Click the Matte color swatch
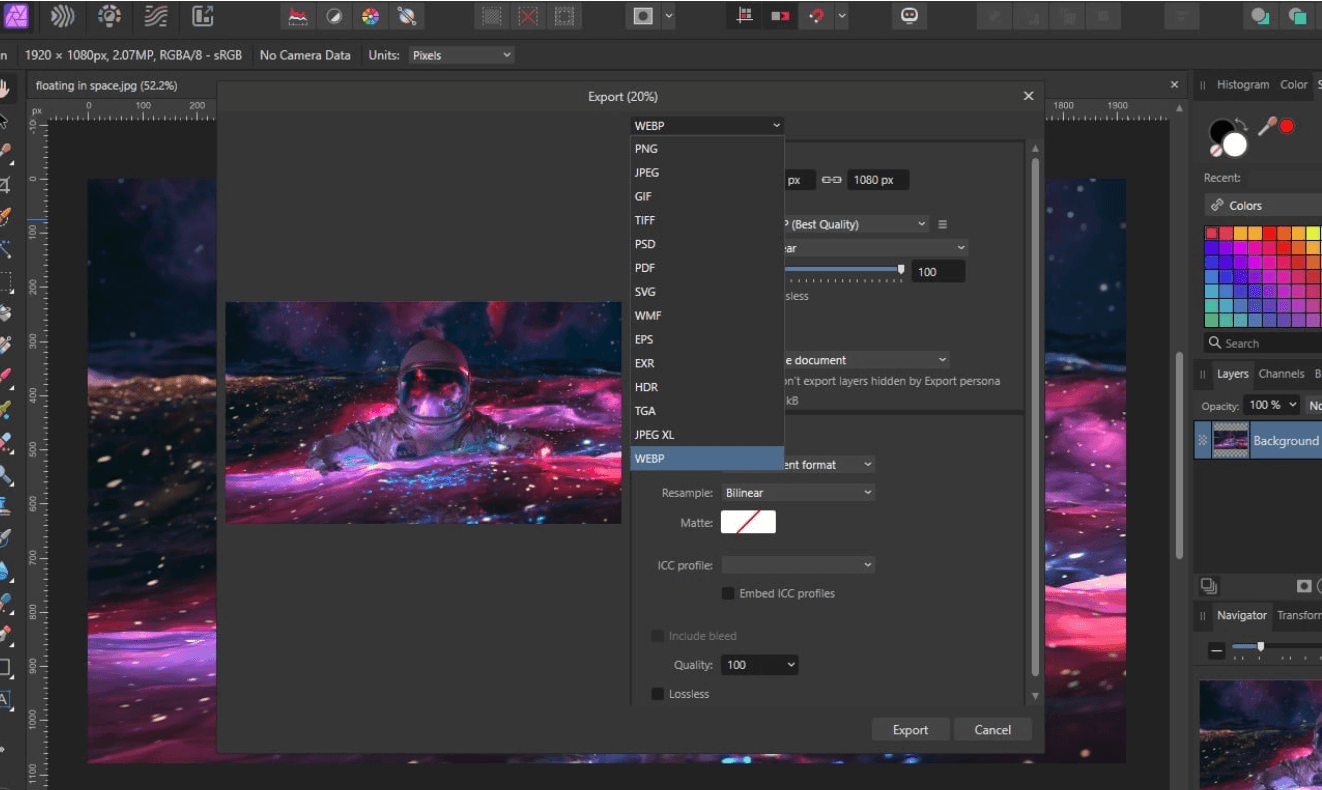This screenshot has height=790, width=1322. pyautogui.click(x=748, y=522)
